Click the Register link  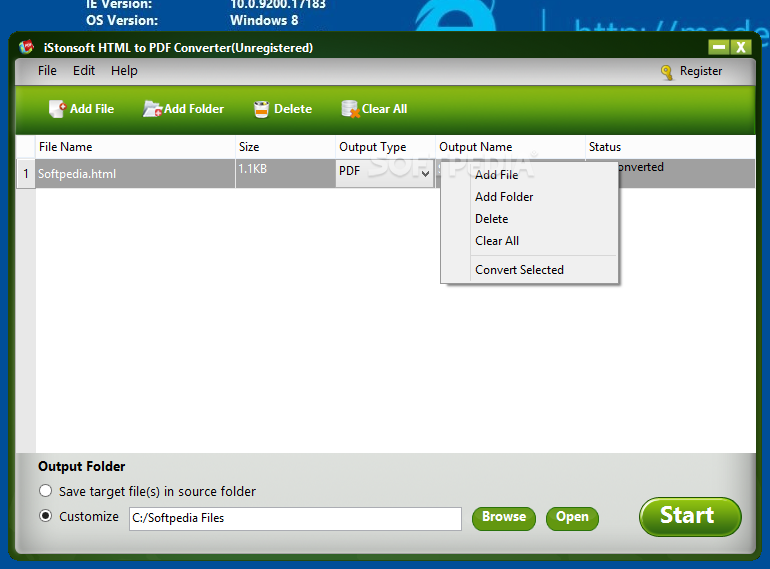pyautogui.click(x=701, y=71)
